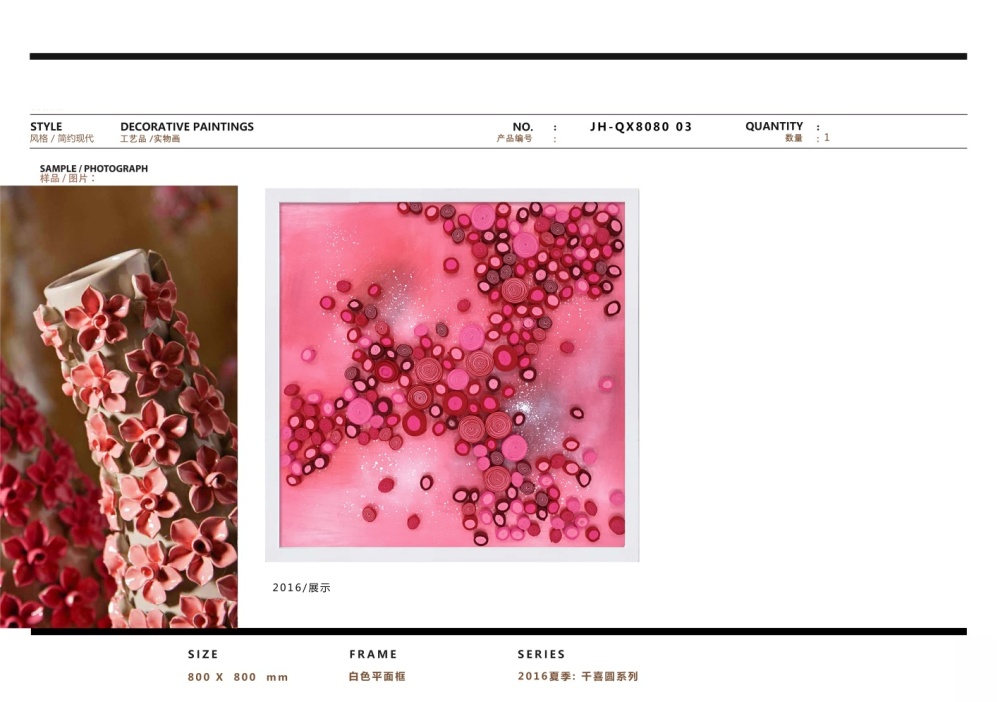Select the ceramic flower vase photograph
Viewport: 1000px width, 702px height.
point(119,407)
